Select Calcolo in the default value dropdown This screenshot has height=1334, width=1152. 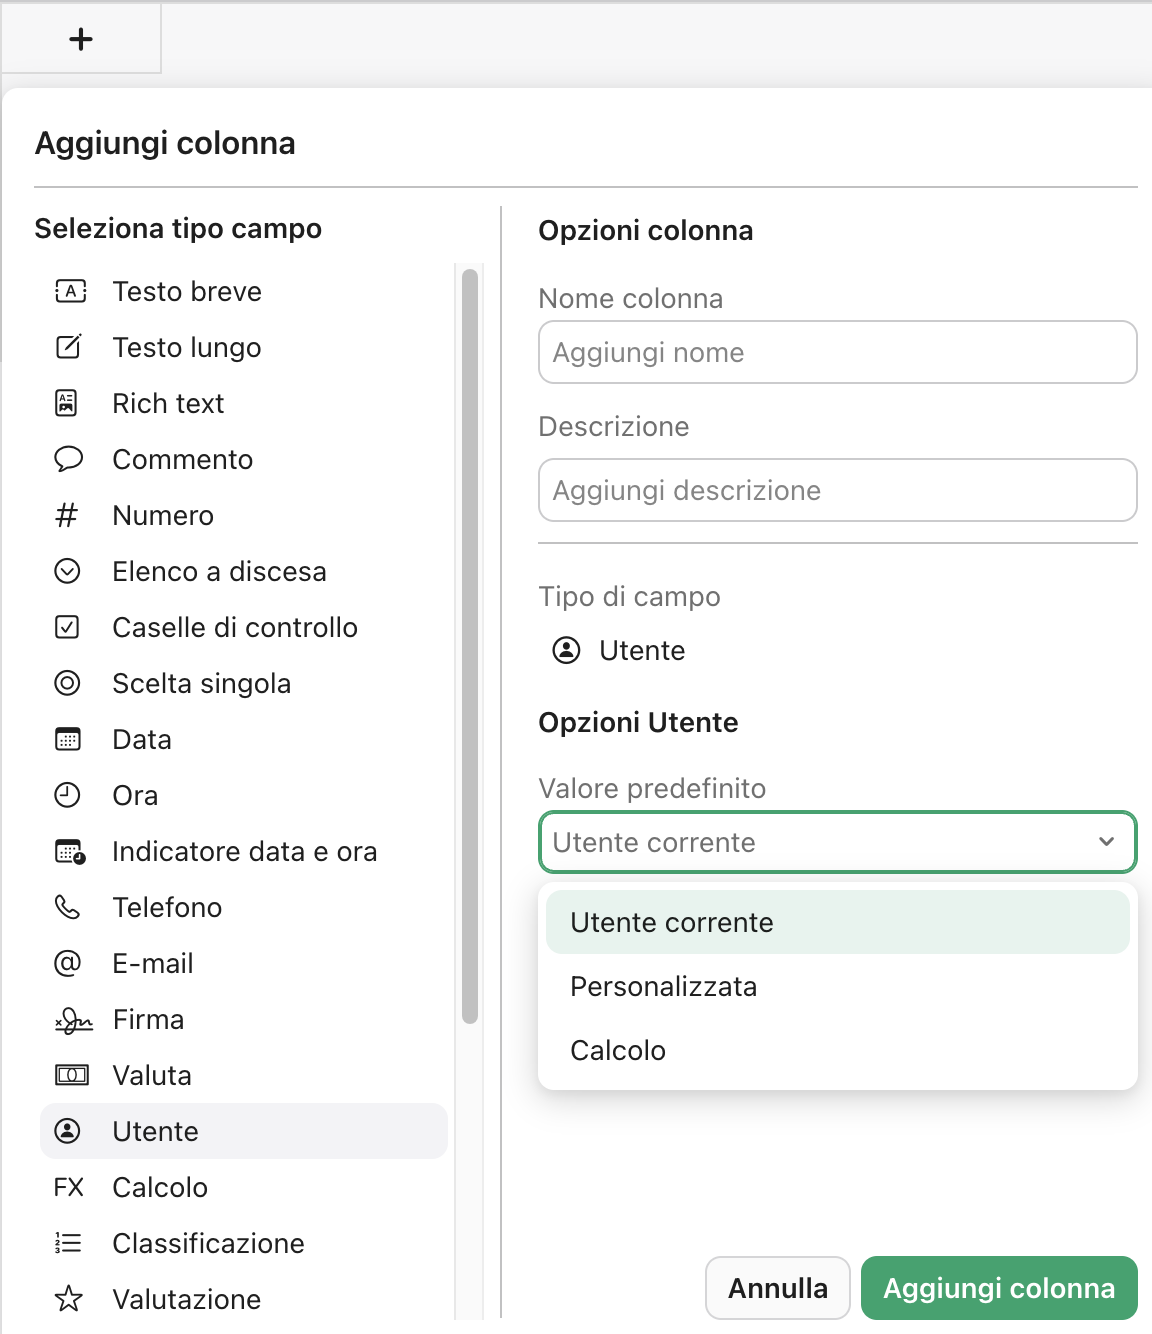pyautogui.click(x=618, y=1050)
